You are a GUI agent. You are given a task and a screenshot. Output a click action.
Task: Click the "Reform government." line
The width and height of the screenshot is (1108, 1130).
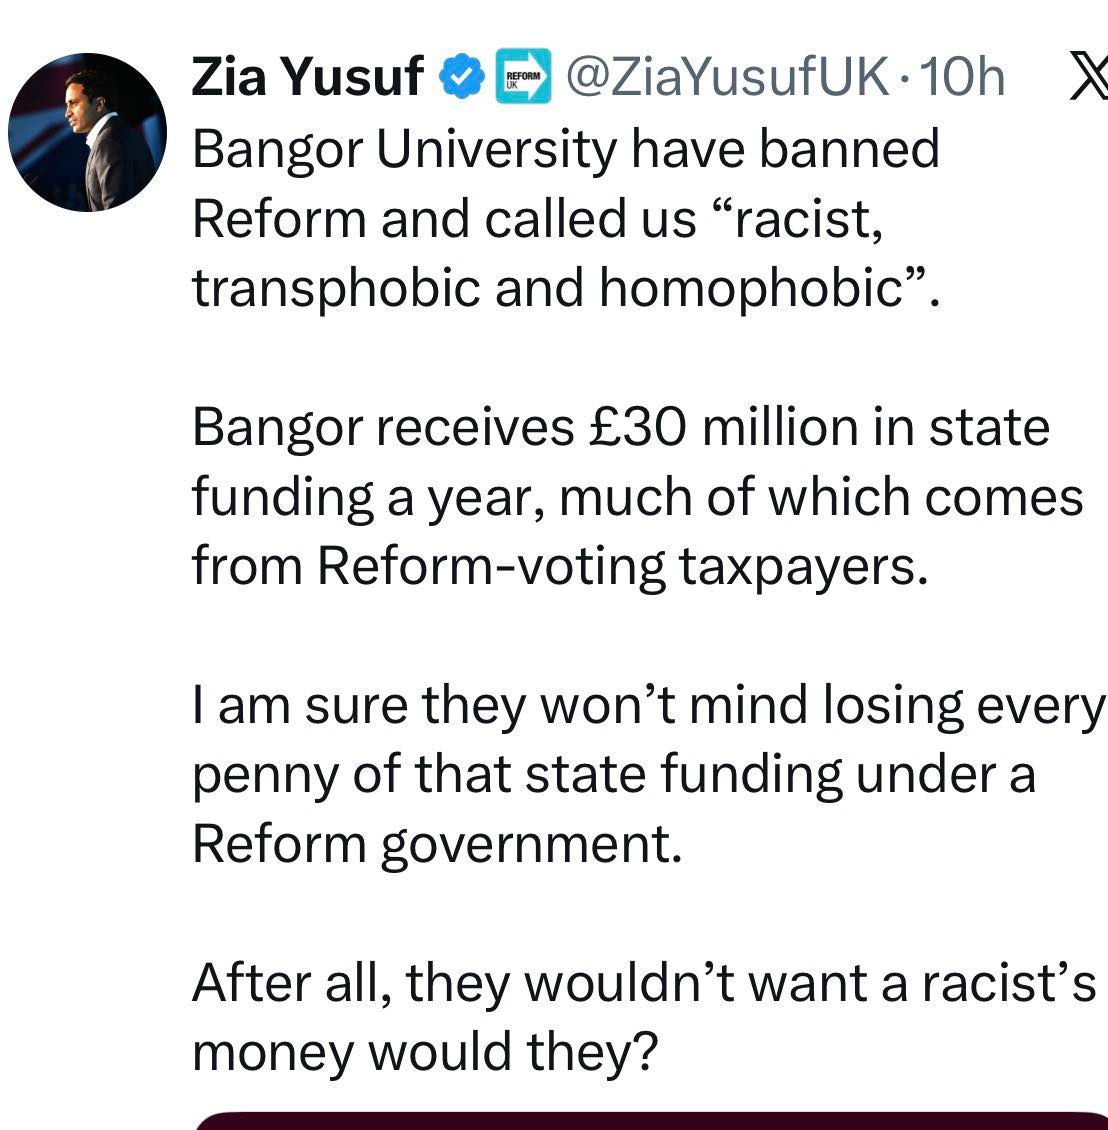437,844
